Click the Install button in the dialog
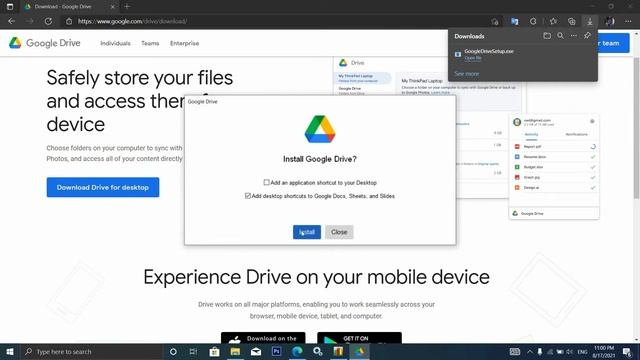Image resolution: width=640 pixels, height=360 pixels. pyautogui.click(x=307, y=232)
